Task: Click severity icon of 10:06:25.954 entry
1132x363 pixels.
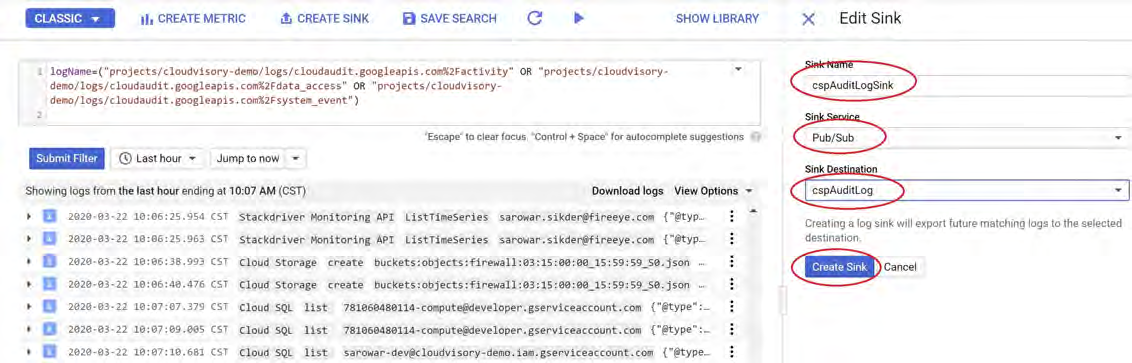Action: [49, 216]
